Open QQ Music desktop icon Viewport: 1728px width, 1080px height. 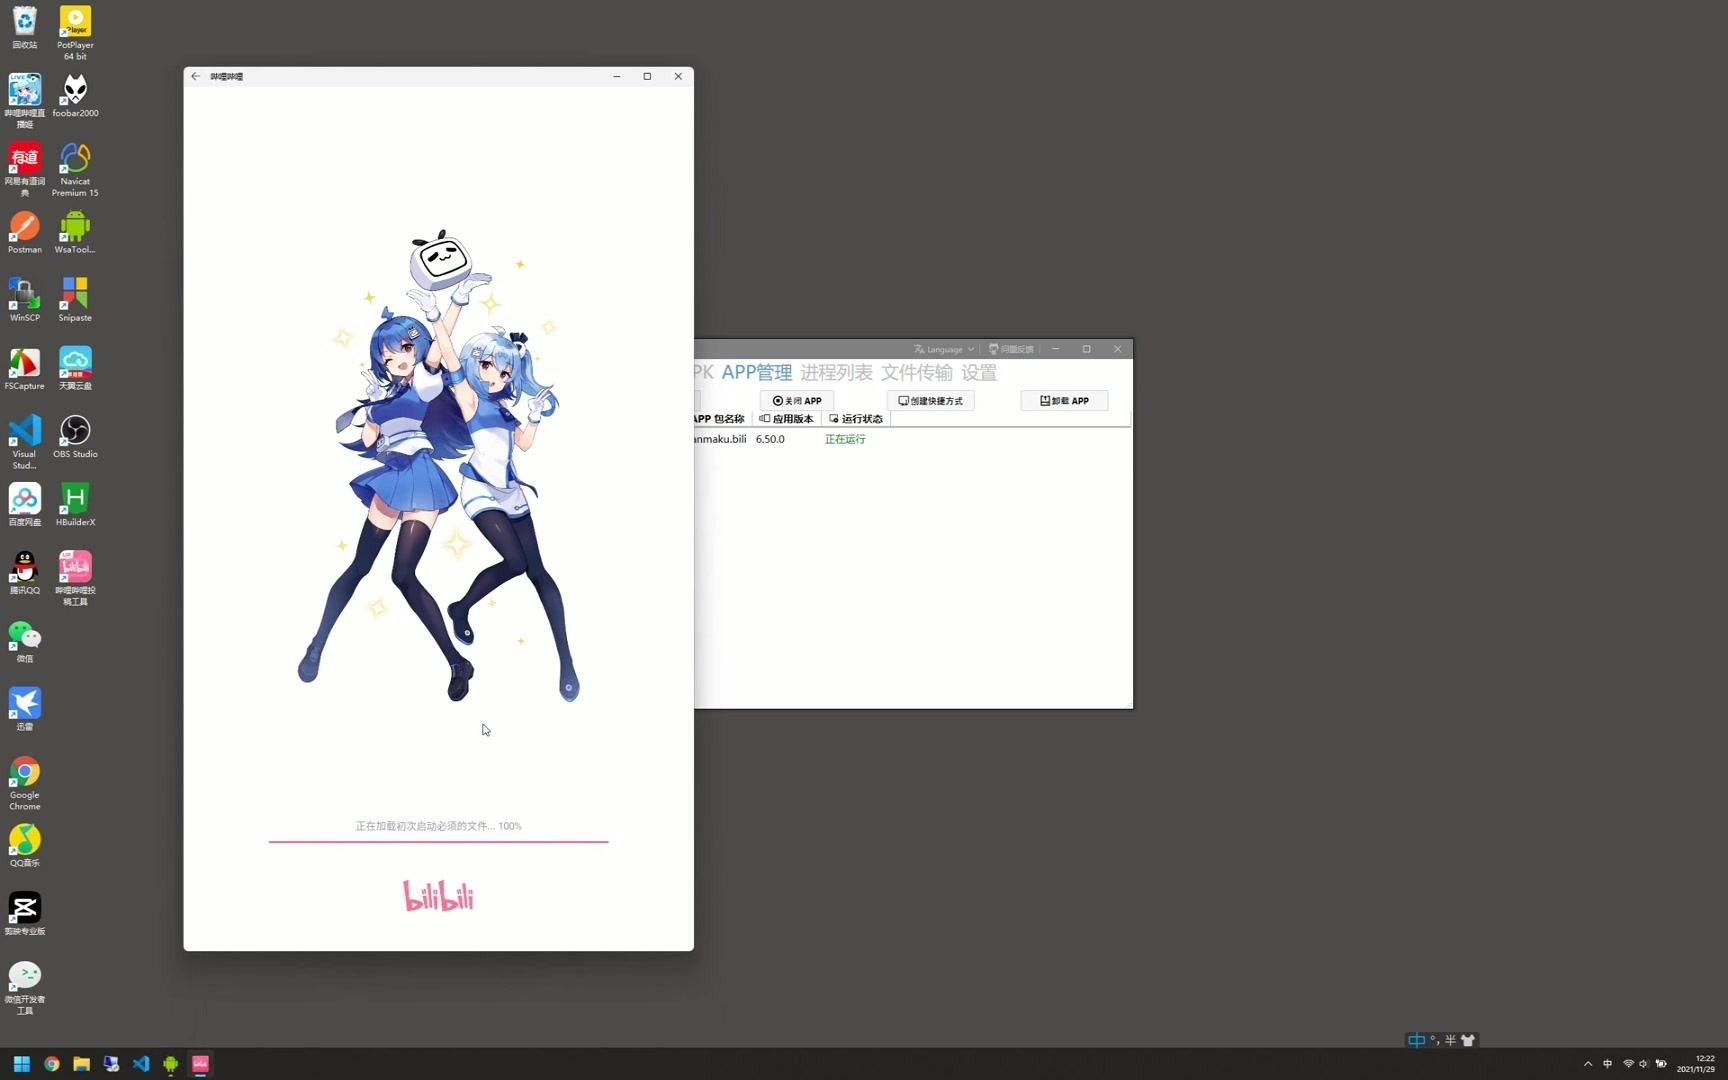pyautogui.click(x=25, y=846)
